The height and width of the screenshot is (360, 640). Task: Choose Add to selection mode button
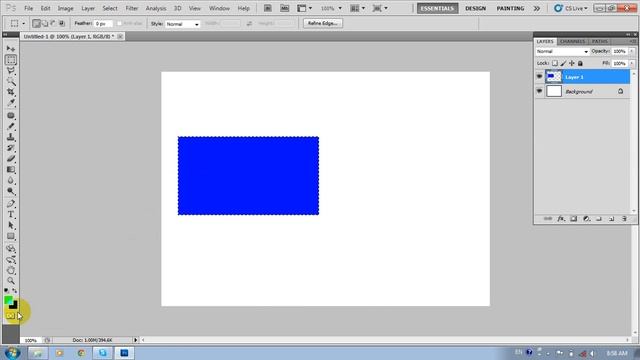coord(45,24)
